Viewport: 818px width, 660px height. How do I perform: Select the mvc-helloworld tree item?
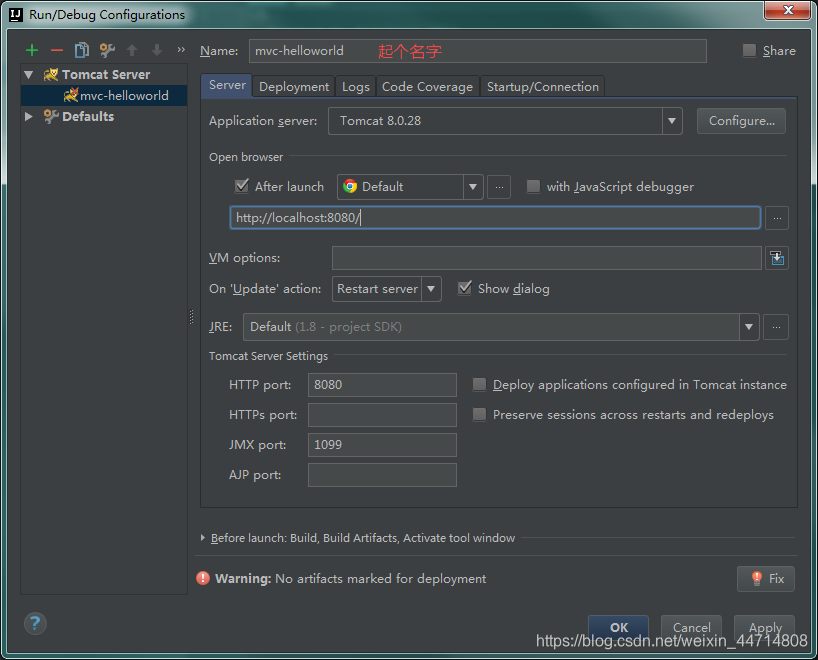(104, 95)
